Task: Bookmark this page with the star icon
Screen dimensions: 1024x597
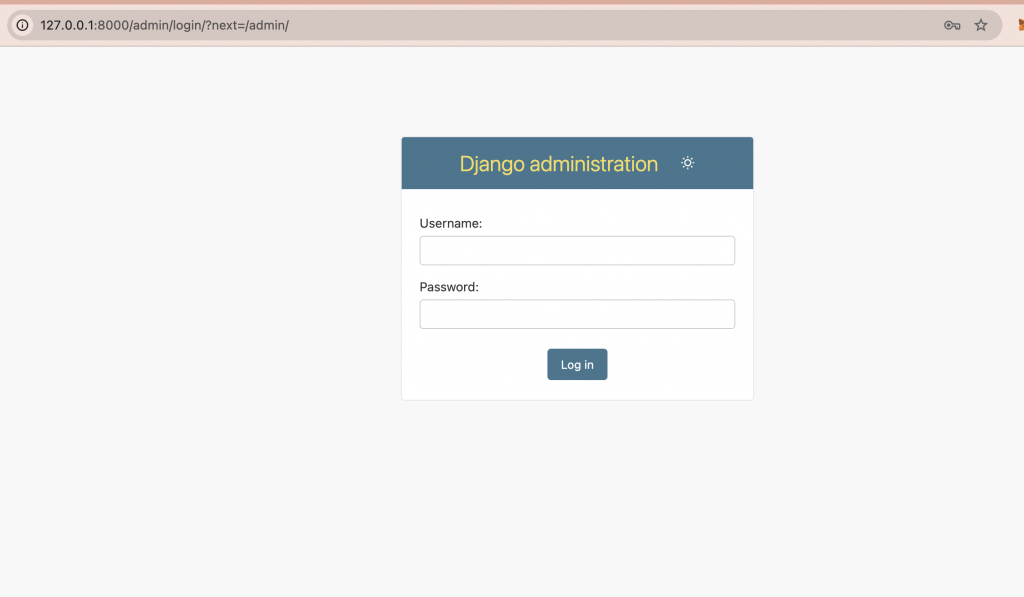Action: point(981,25)
